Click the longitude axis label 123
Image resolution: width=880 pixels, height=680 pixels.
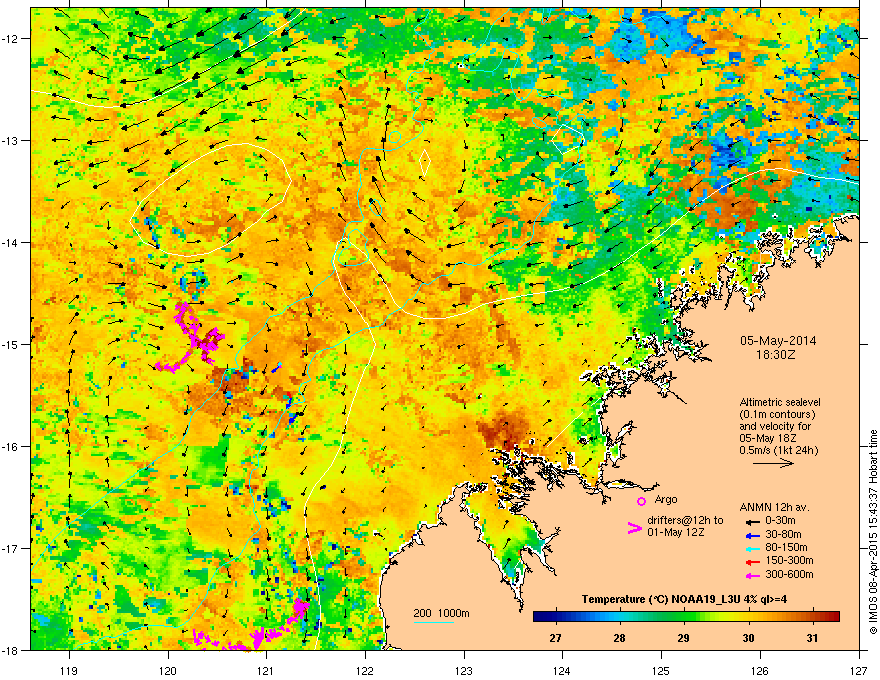pyautogui.click(x=464, y=670)
